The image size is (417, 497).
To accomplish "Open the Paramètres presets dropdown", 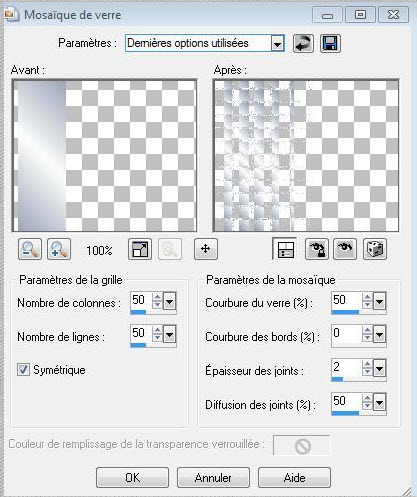I will (277, 43).
